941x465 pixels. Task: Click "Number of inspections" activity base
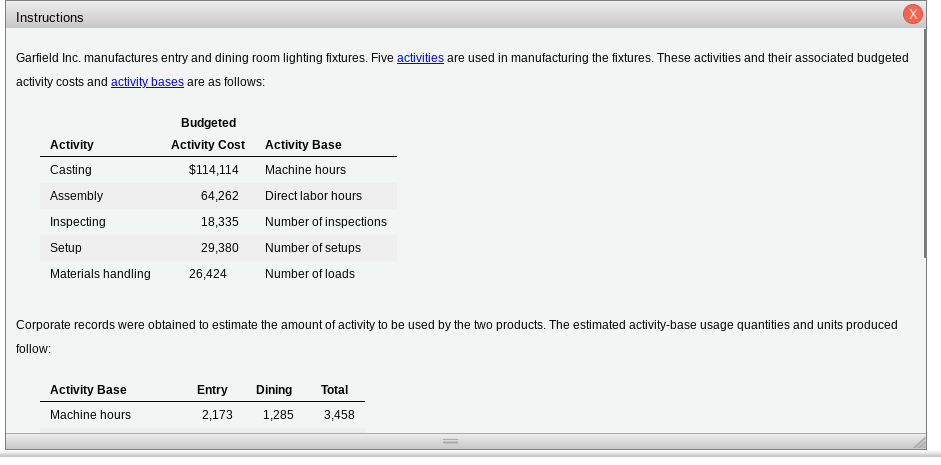point(326,222)
